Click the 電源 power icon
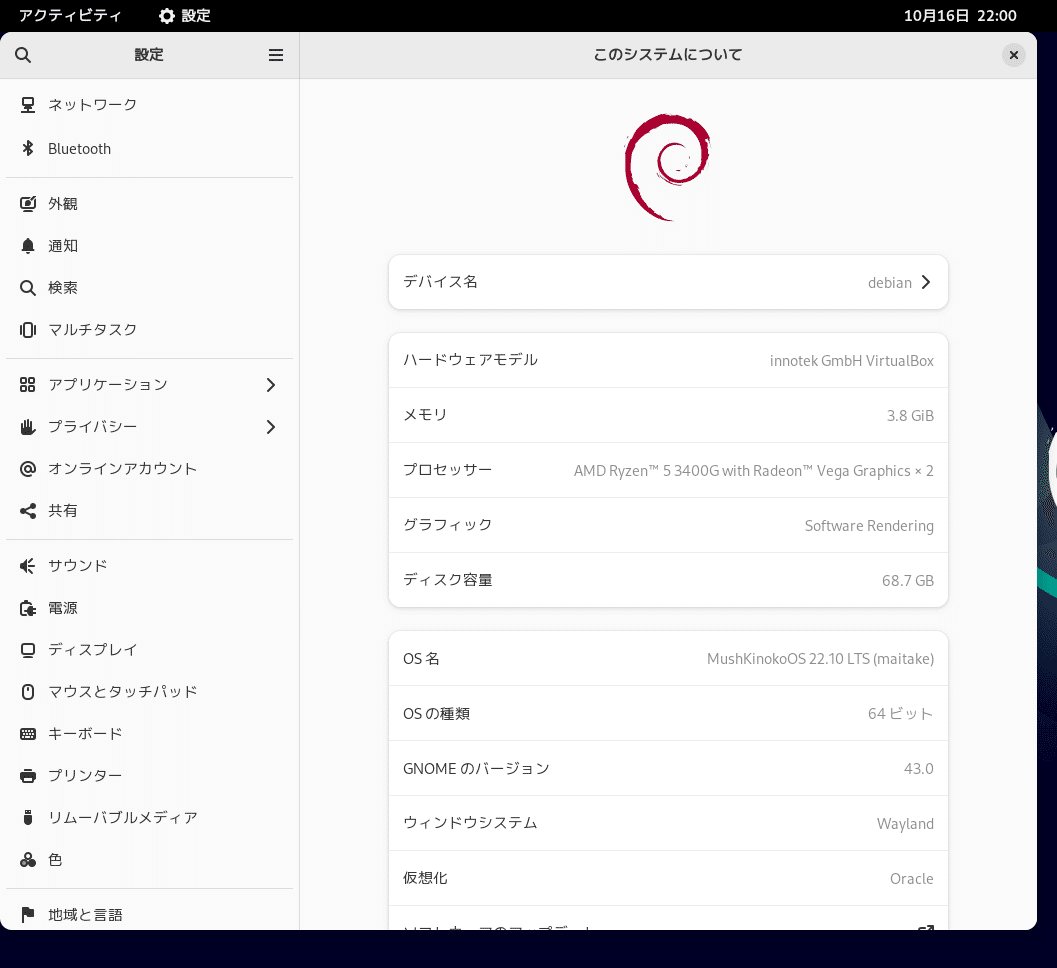Viewport: 1057px width, 968px height. tap(28, 608)
